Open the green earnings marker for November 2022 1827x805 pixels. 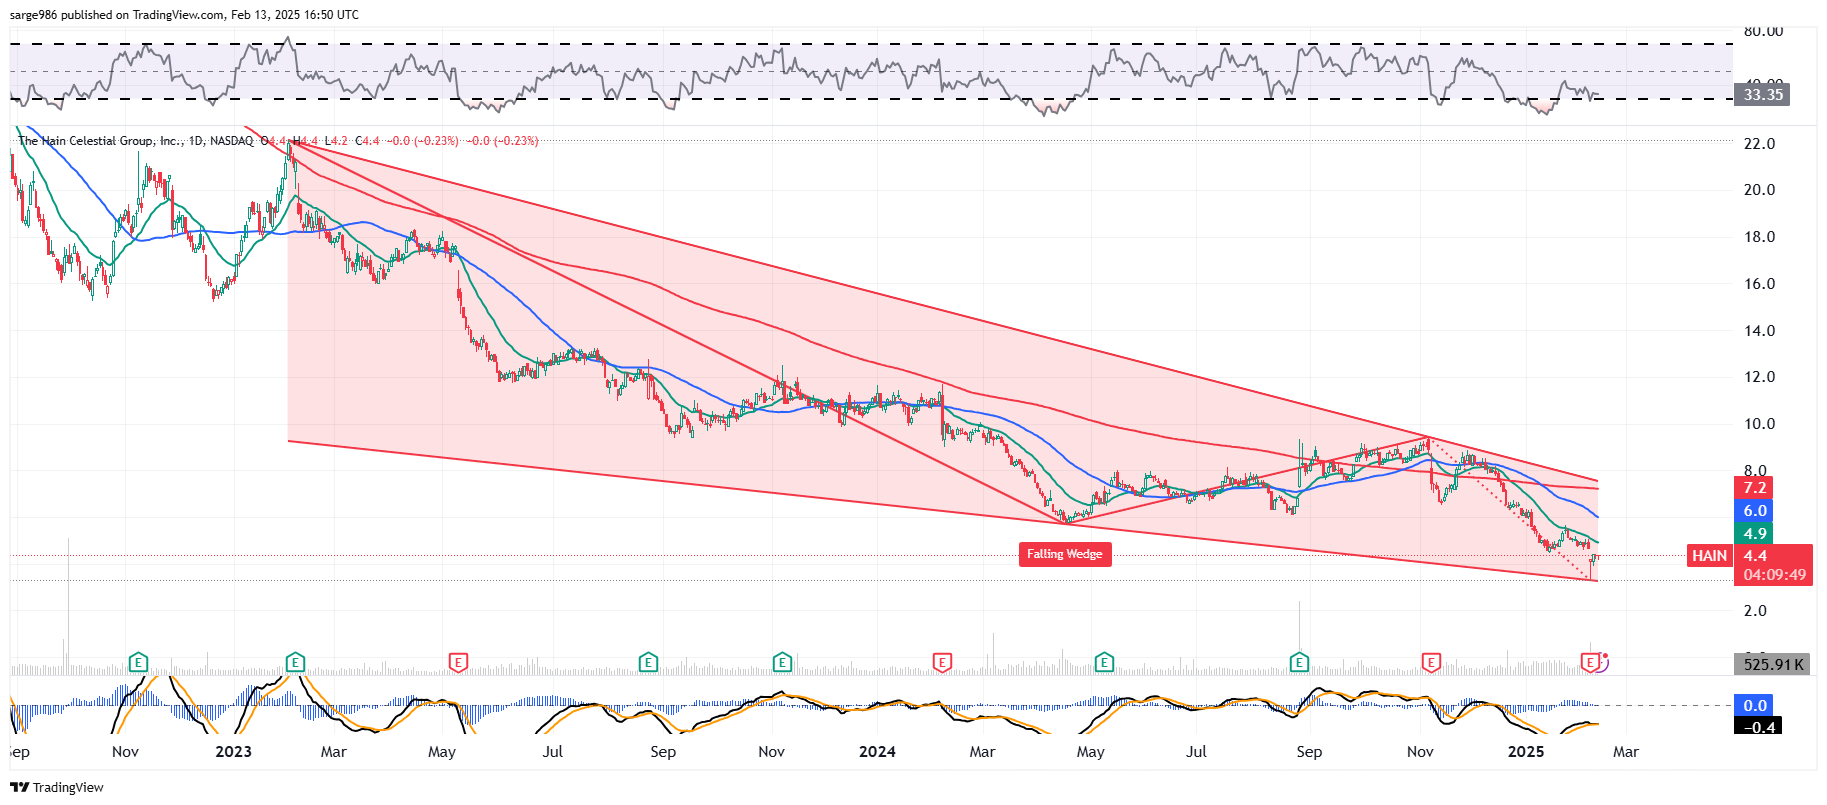[x=138, y=662]
